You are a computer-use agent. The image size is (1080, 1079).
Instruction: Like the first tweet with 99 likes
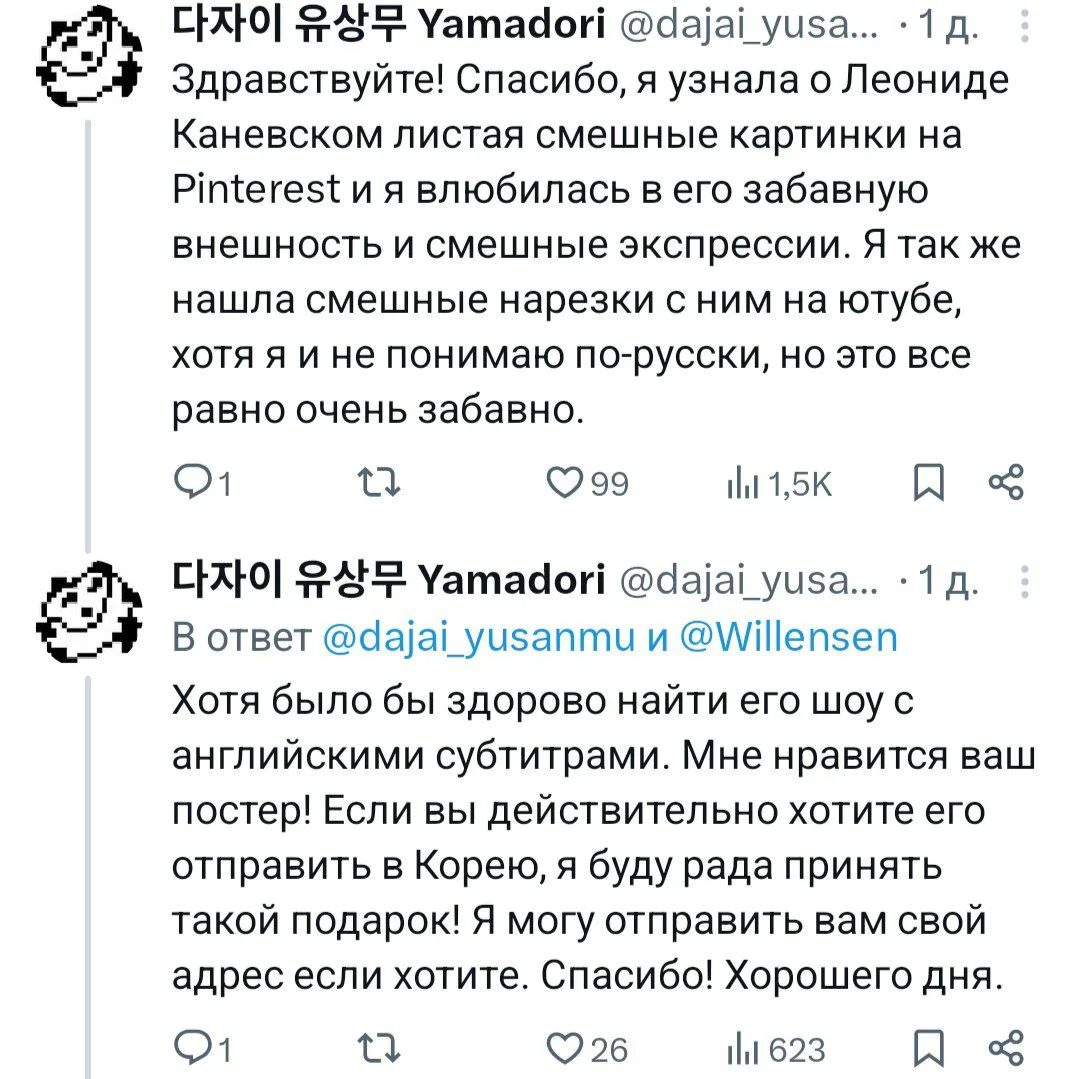point(588,483)
